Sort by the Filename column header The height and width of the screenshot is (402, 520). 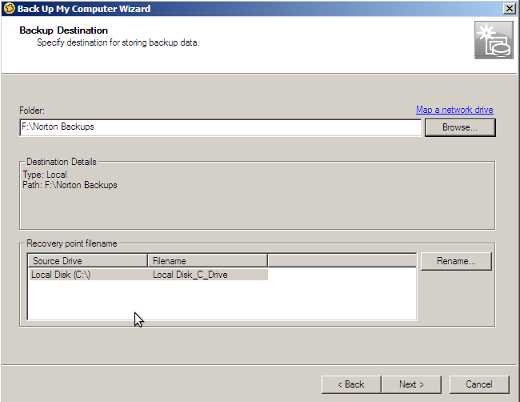click(x=207, y=260)
